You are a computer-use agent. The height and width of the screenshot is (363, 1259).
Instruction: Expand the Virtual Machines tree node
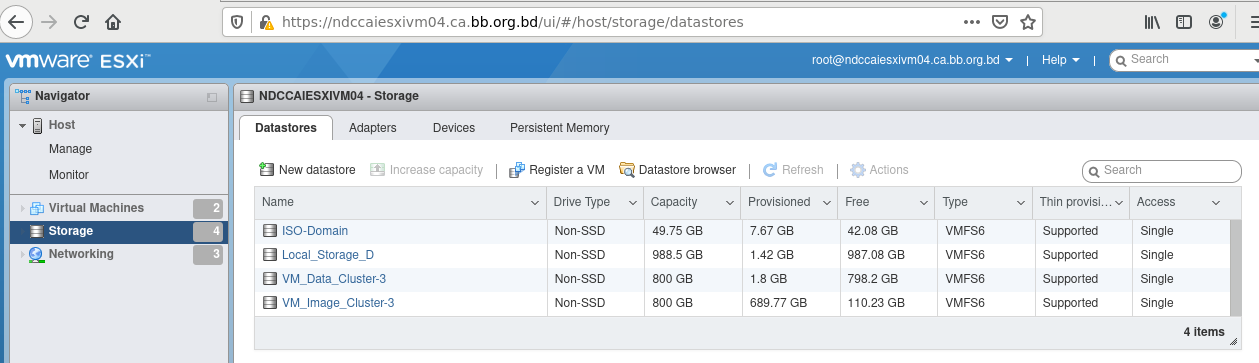[22, 208]
